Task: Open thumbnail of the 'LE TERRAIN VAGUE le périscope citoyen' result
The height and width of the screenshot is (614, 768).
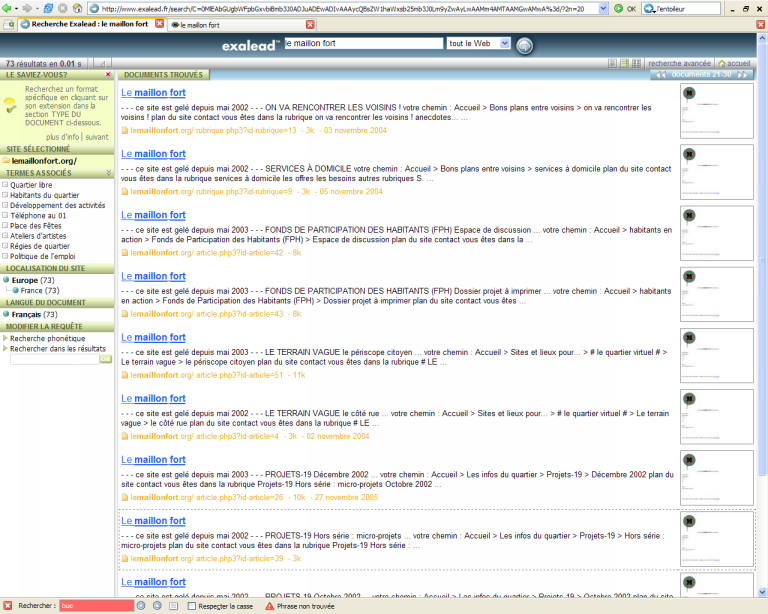Action: [x=717, y=355]
